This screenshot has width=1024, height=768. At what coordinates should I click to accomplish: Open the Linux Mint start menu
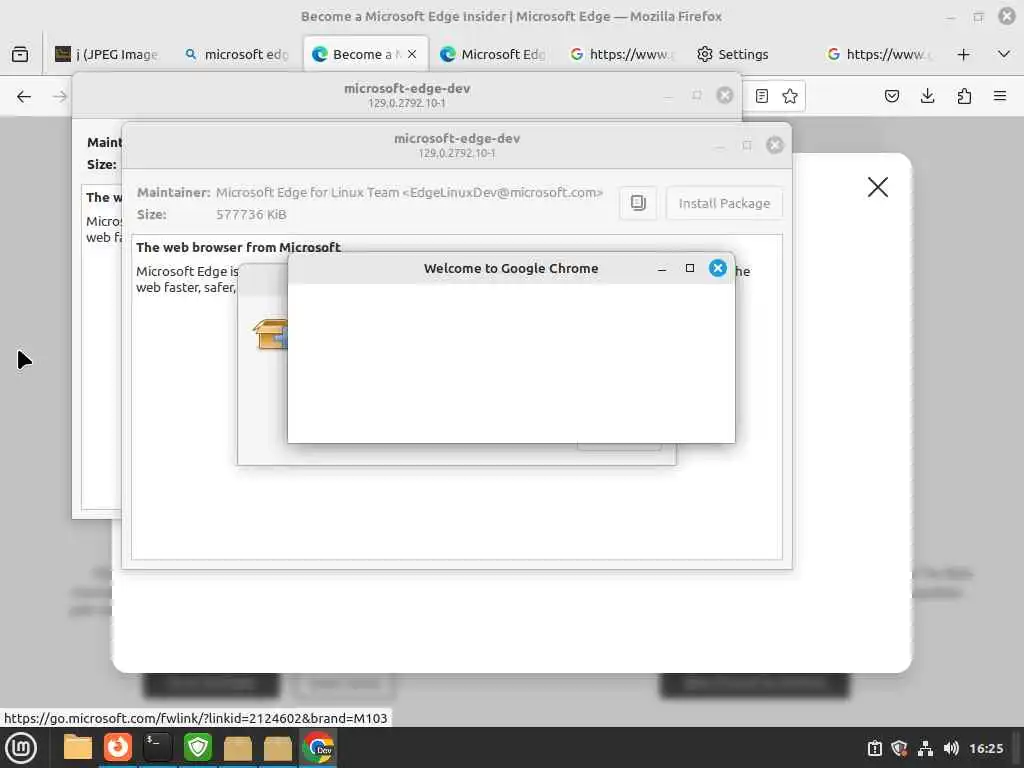[21, 748]
